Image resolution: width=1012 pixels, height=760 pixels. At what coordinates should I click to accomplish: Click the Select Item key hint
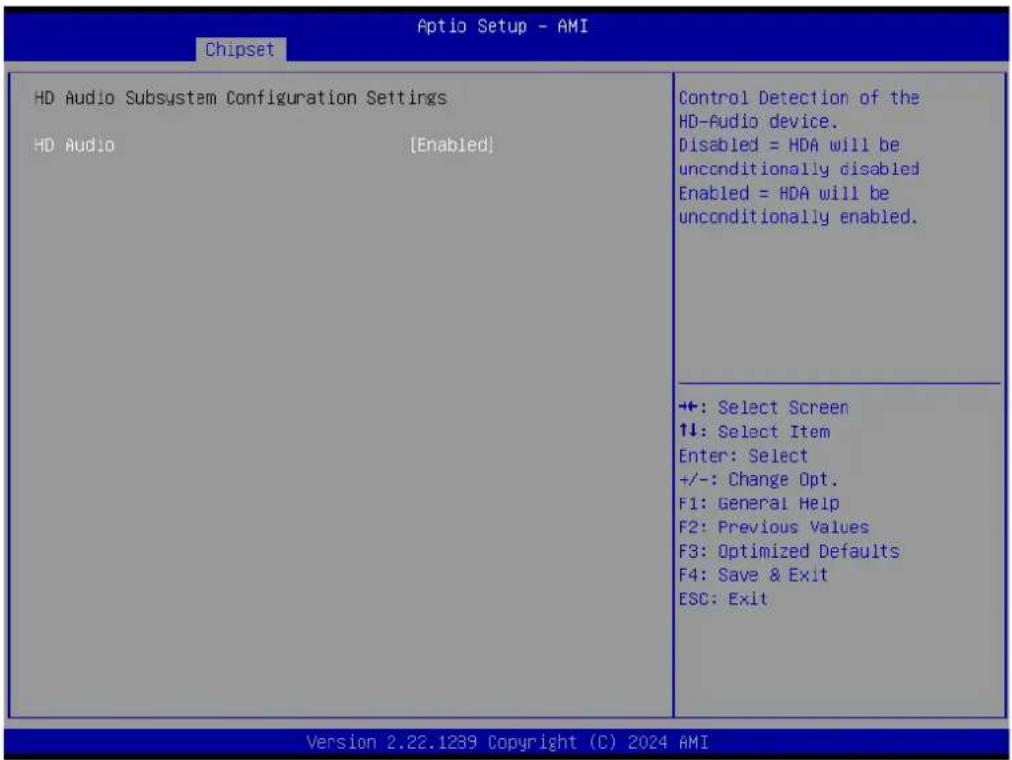754,432
